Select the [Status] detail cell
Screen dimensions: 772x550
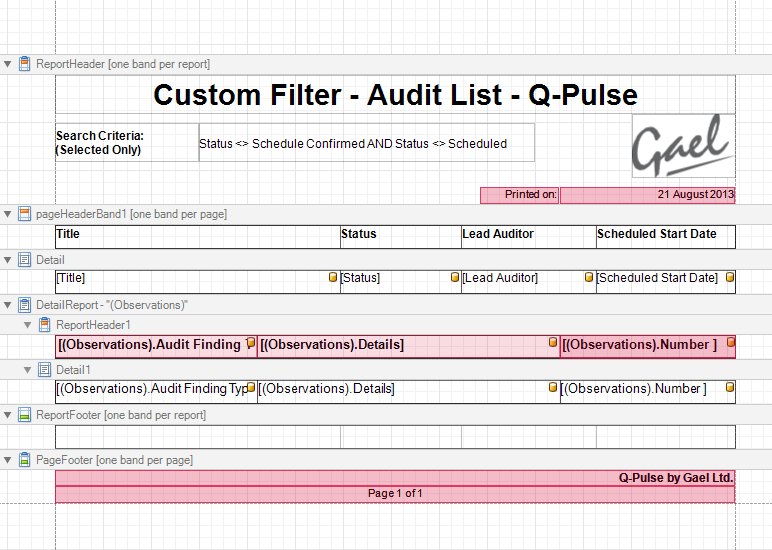401,282
